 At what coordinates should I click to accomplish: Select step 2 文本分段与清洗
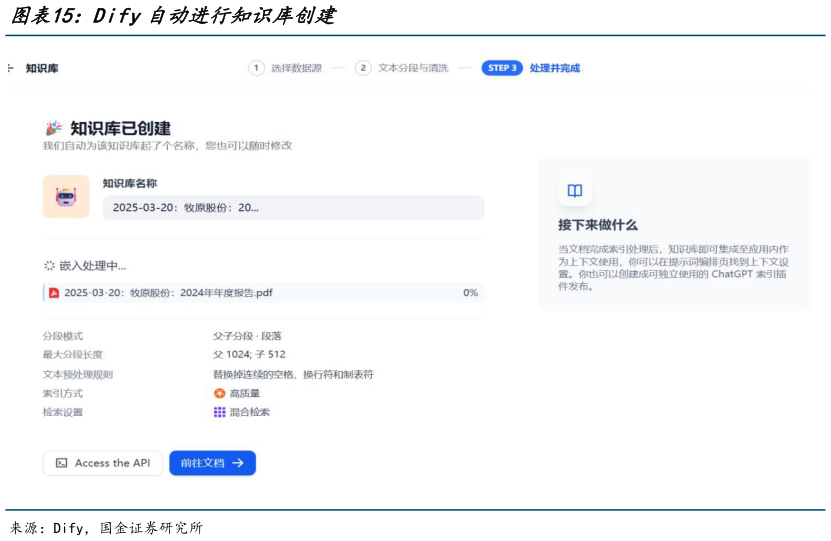tap(402, 68)
